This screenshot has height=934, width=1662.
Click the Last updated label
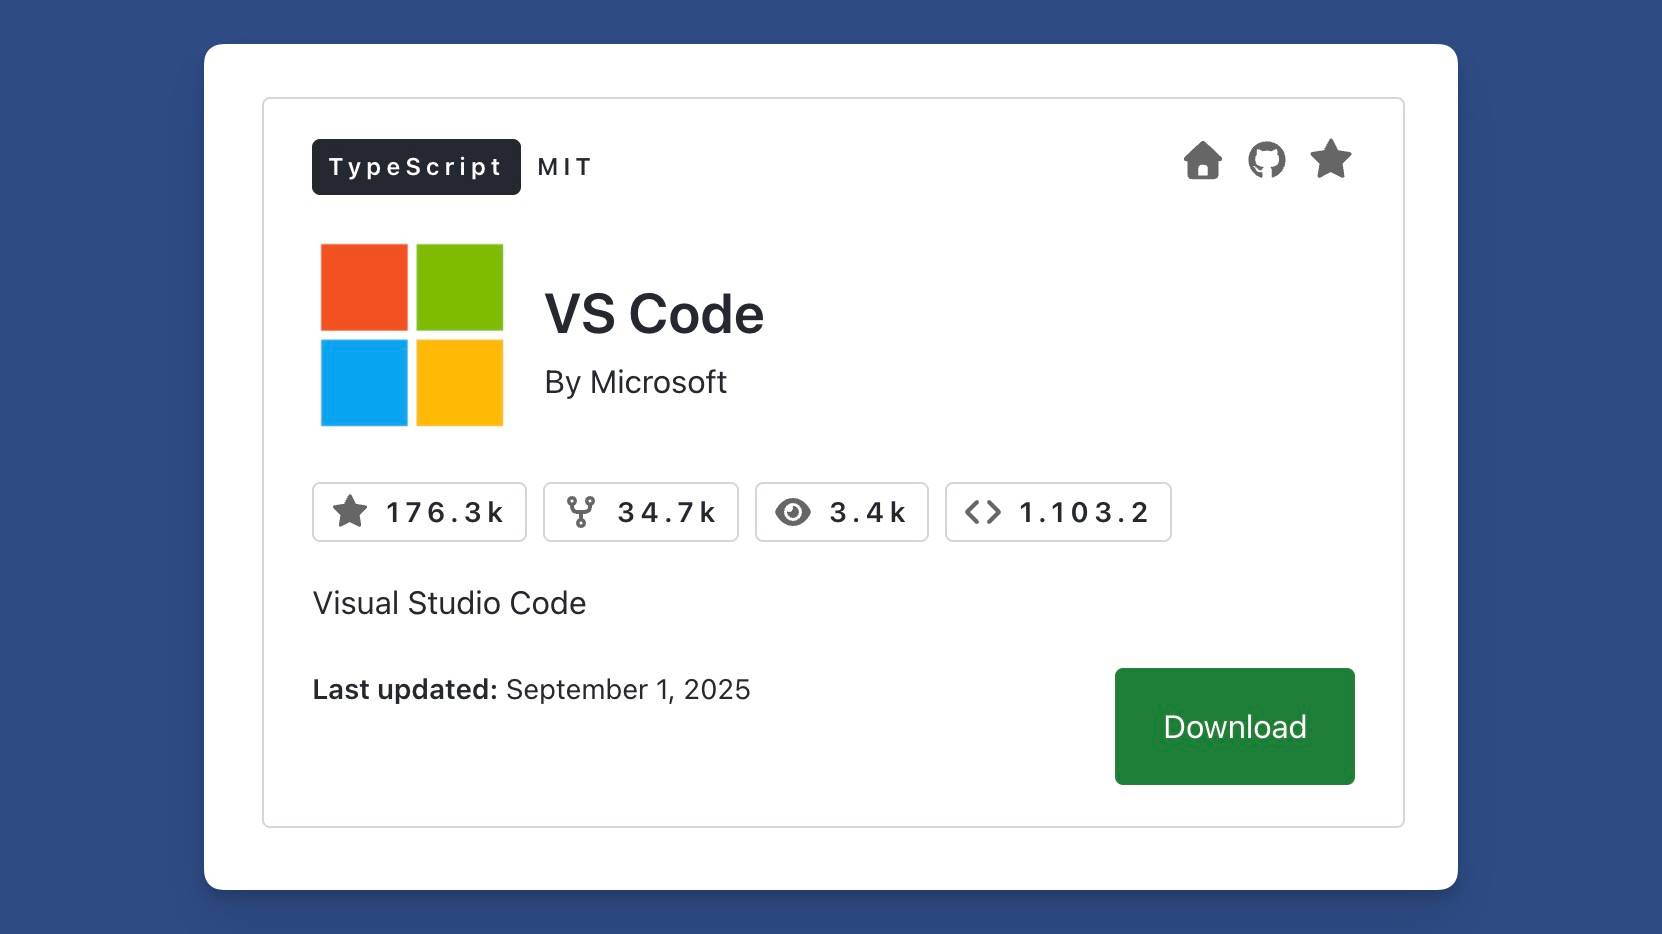(405, 689)
